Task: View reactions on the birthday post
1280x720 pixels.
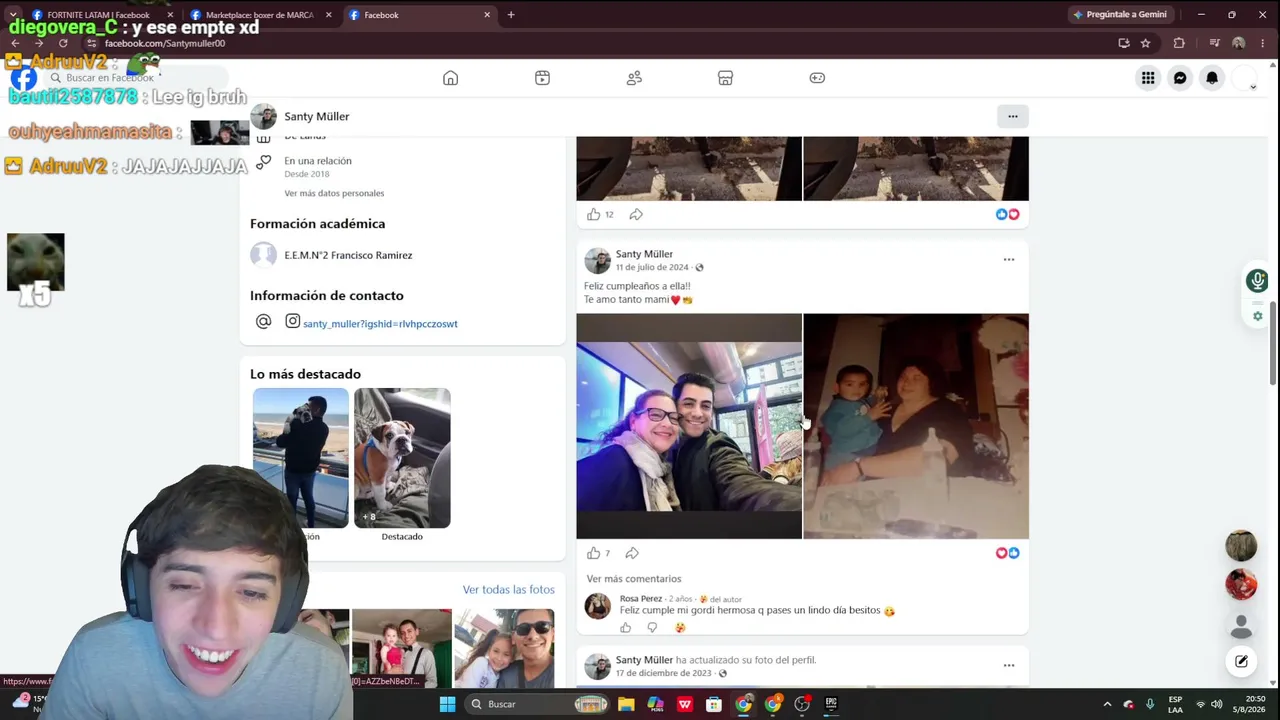Action: [x=1007, y=553]
